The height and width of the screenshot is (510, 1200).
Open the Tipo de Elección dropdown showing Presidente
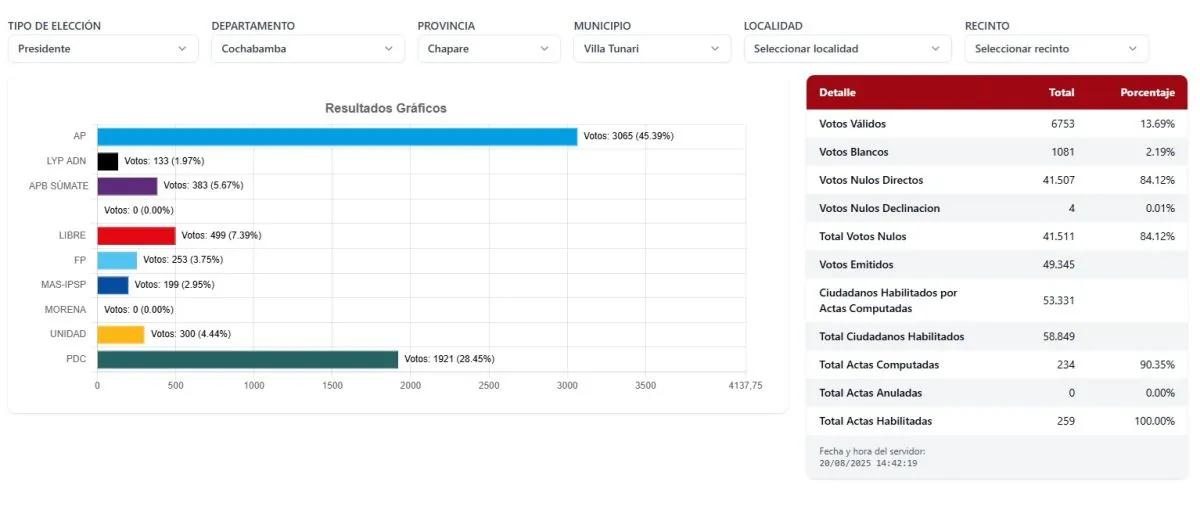coord(102,49)
